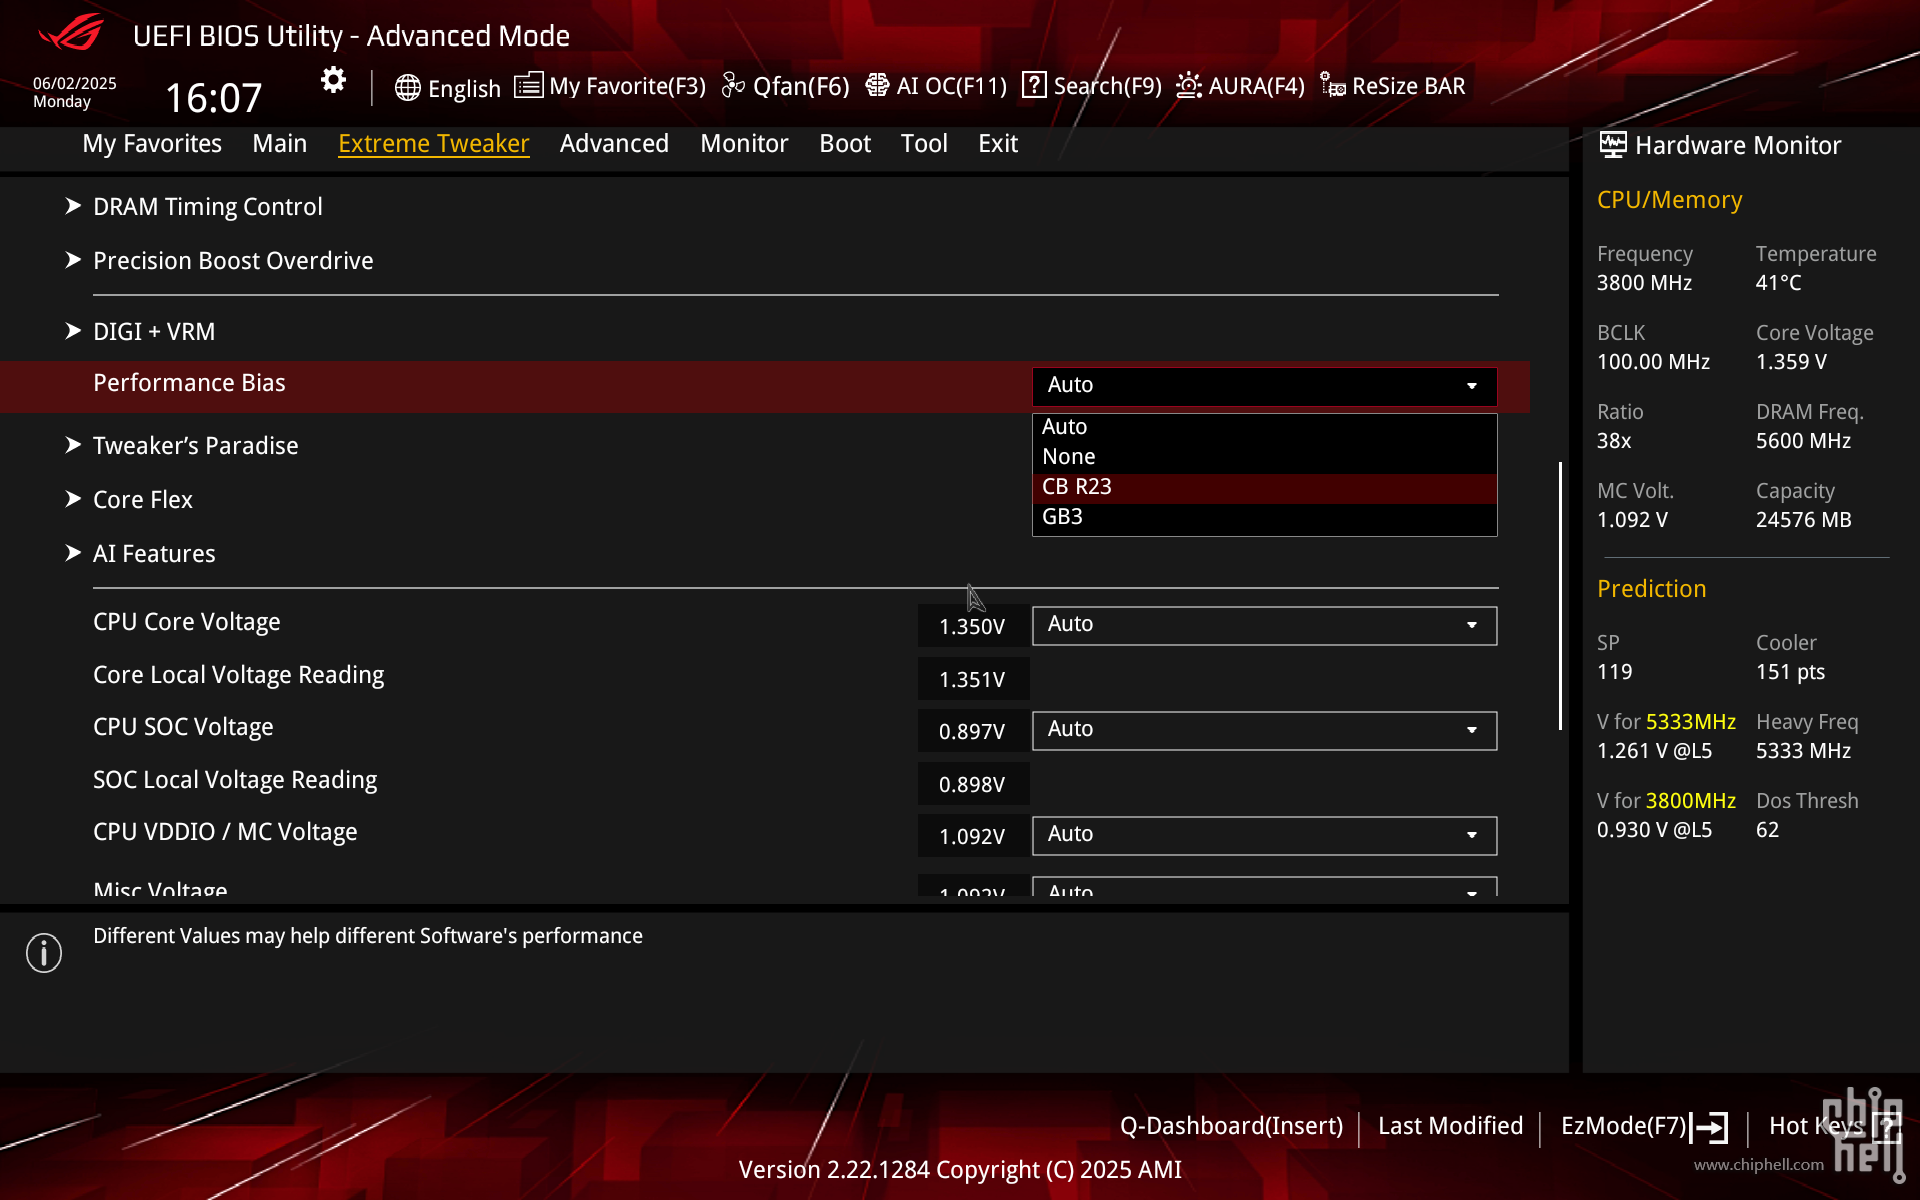Click SOC Local Voltage Reading 0.898V

coord(972,785)
